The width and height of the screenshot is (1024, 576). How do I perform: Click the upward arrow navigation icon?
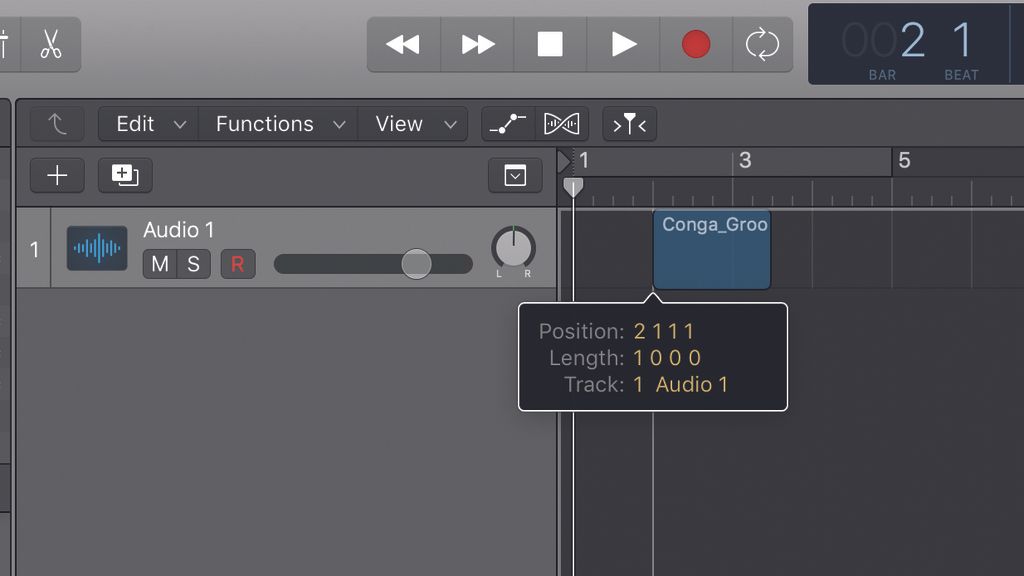coord(57,123)
